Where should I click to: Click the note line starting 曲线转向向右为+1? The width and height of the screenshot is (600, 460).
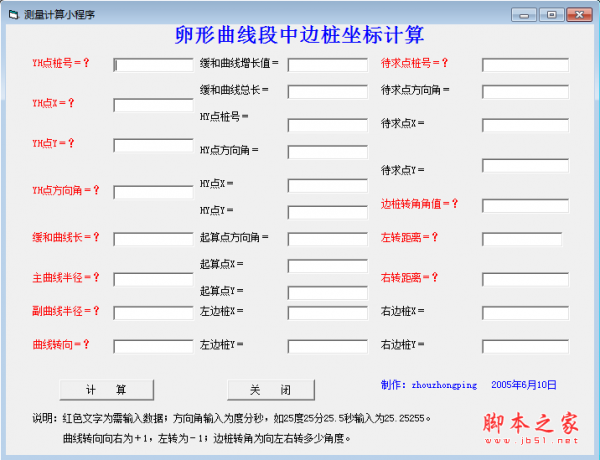(207, 438)
